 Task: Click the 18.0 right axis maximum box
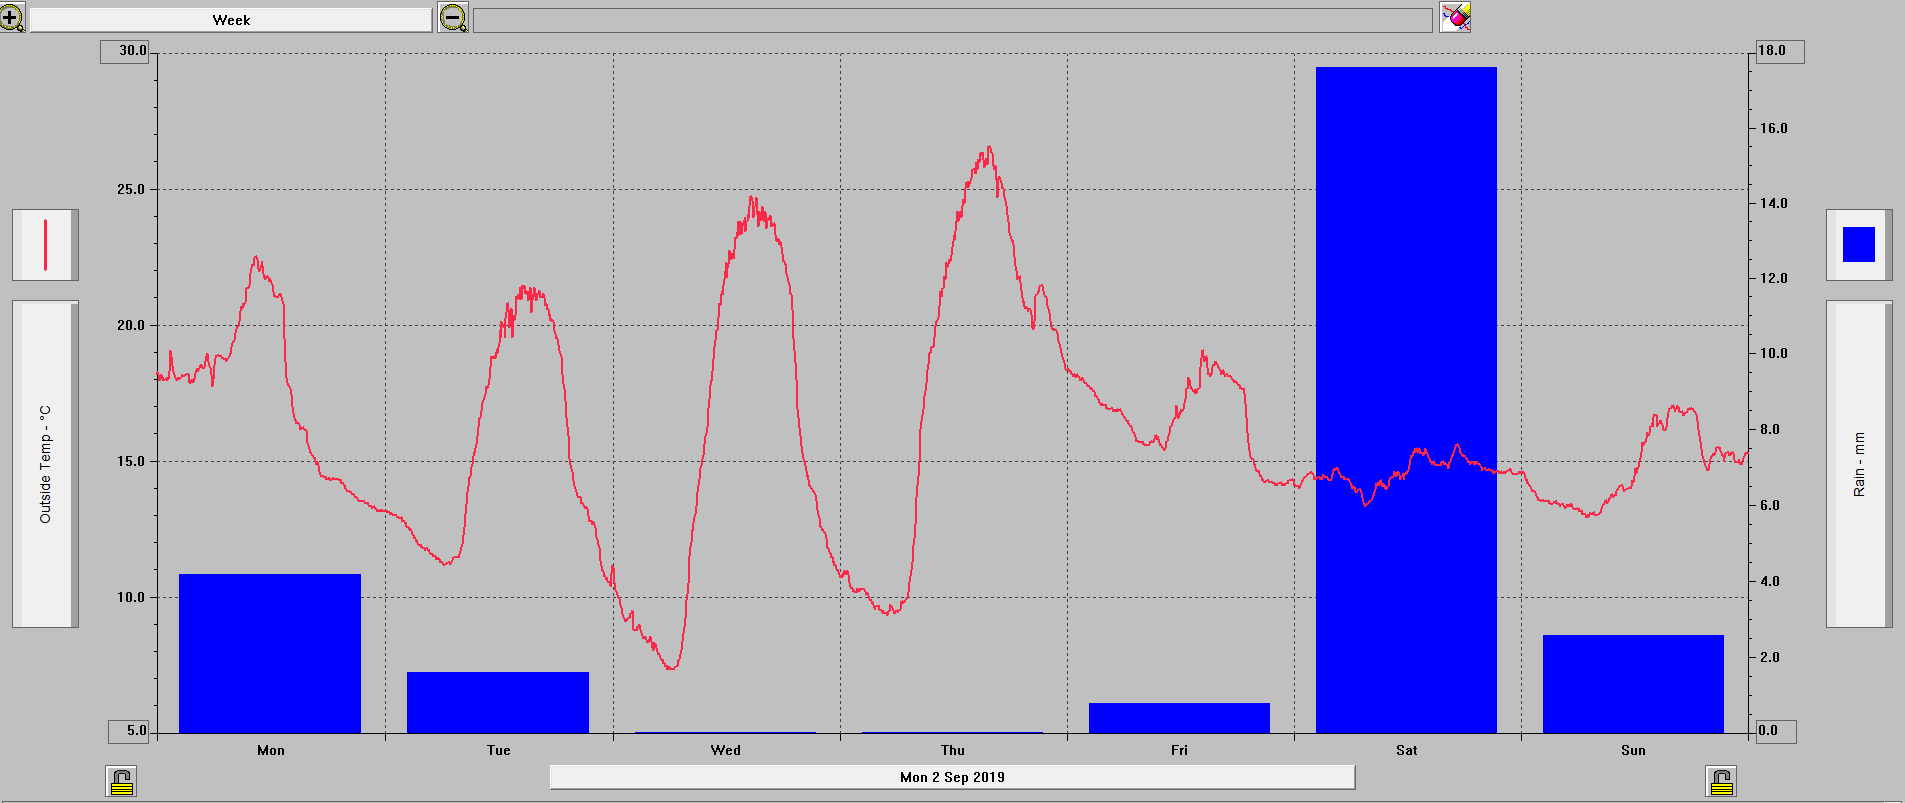click(1779, 51)
